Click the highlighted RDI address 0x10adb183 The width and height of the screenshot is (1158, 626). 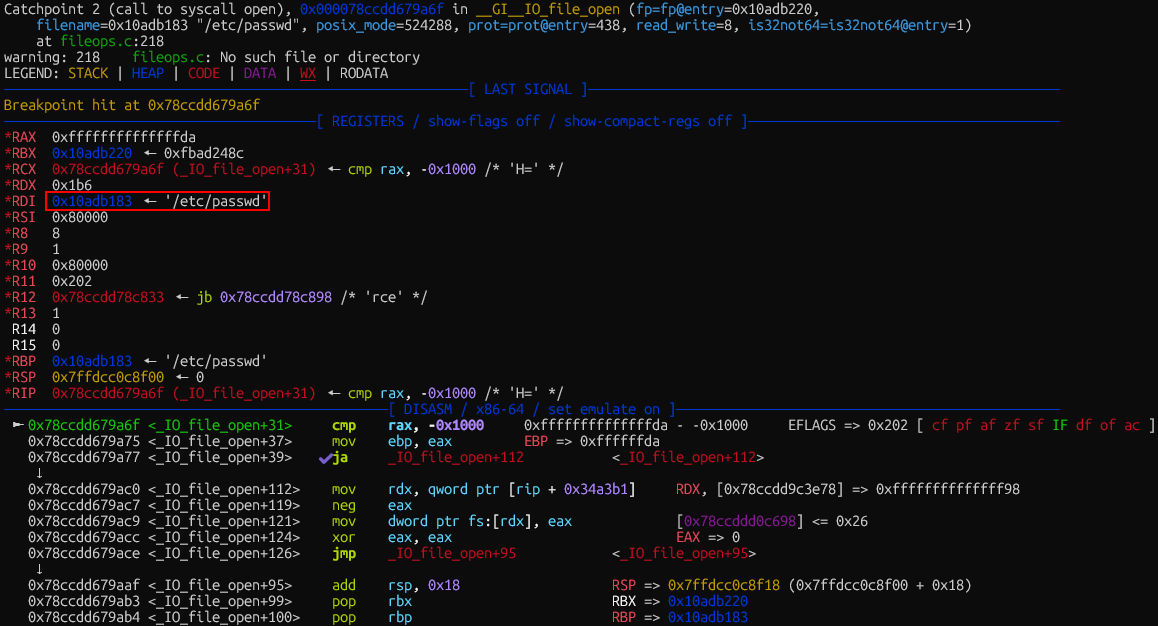(92, 201)
